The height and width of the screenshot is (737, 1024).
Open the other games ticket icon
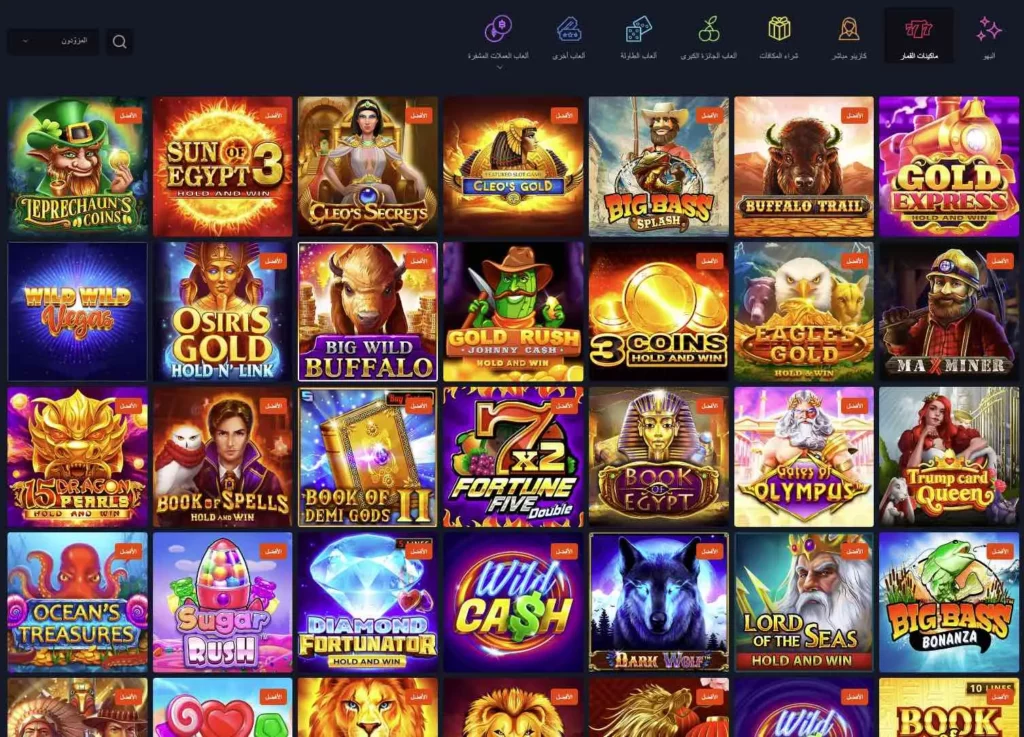[569, 29]
